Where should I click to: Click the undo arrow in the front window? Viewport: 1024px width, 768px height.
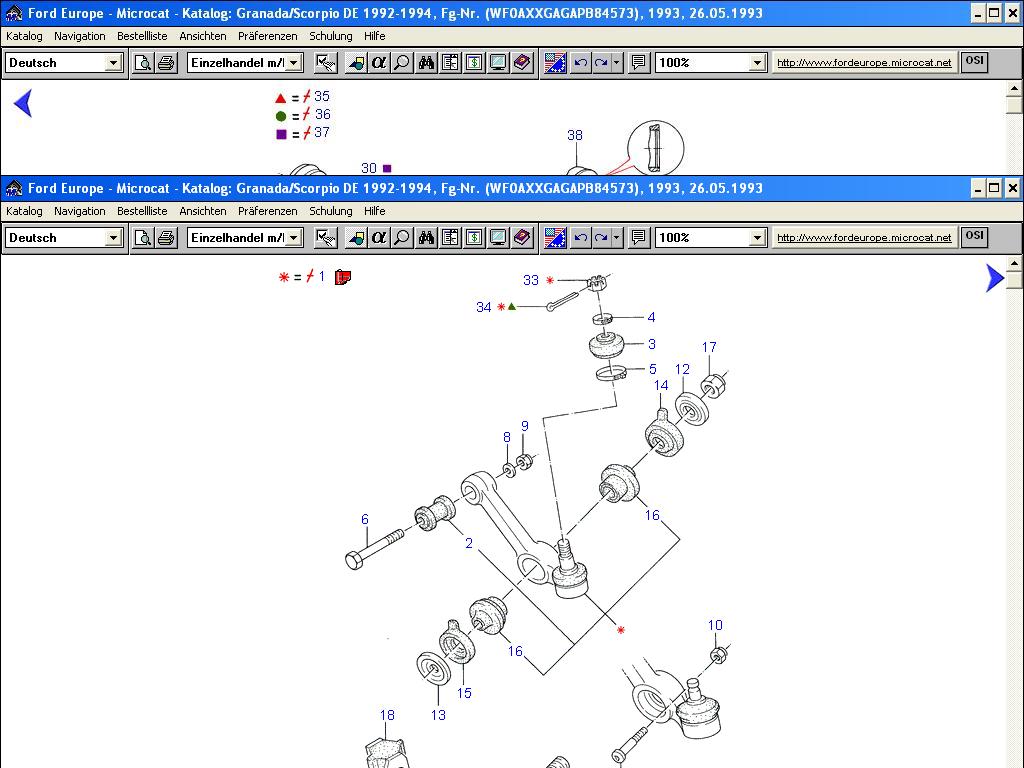pyautogui.click(x=580, y=238)
